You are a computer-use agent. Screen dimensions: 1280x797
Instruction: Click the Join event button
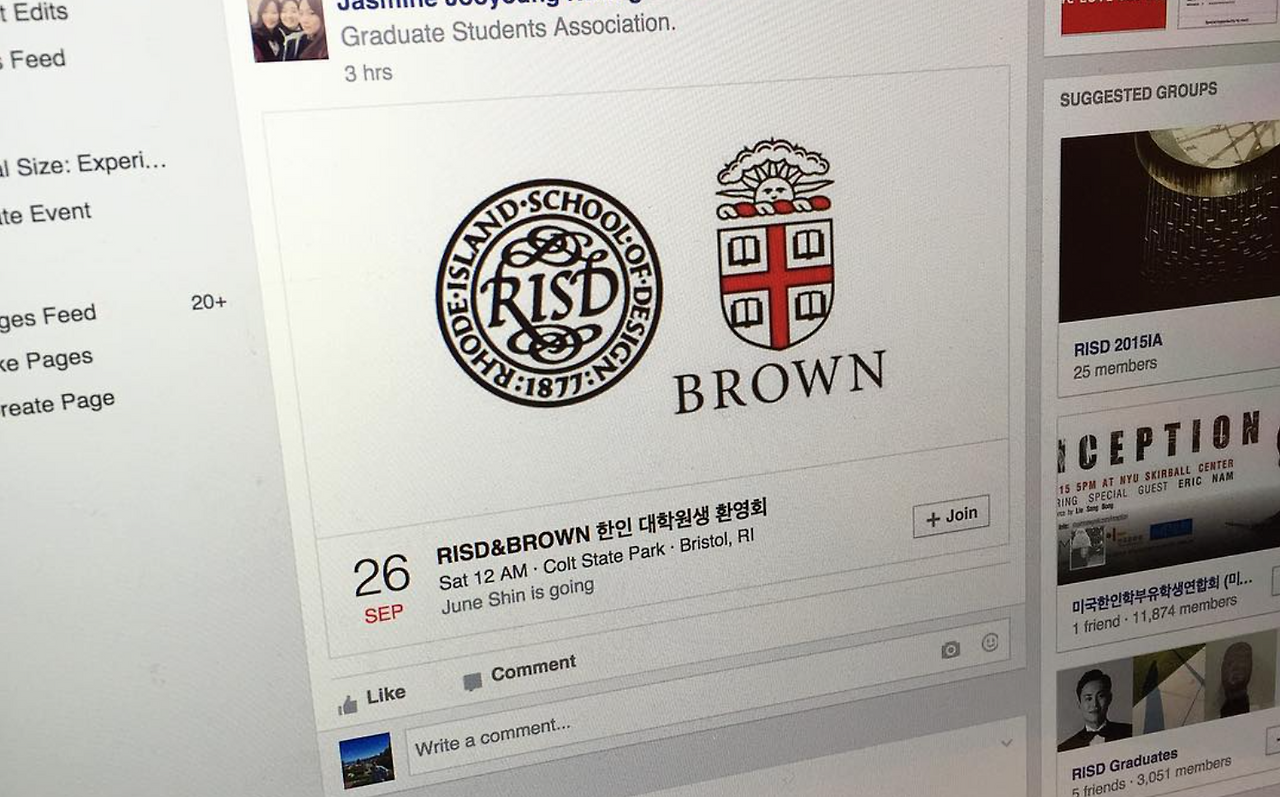click(951, 516)
